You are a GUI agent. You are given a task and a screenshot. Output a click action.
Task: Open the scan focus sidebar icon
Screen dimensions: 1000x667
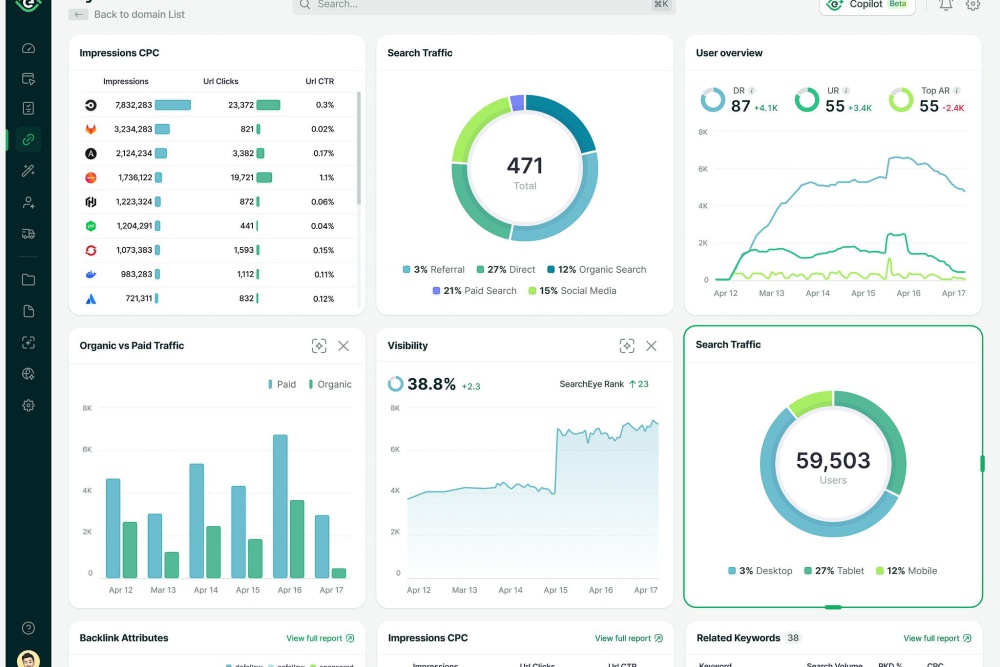point(28,342)
